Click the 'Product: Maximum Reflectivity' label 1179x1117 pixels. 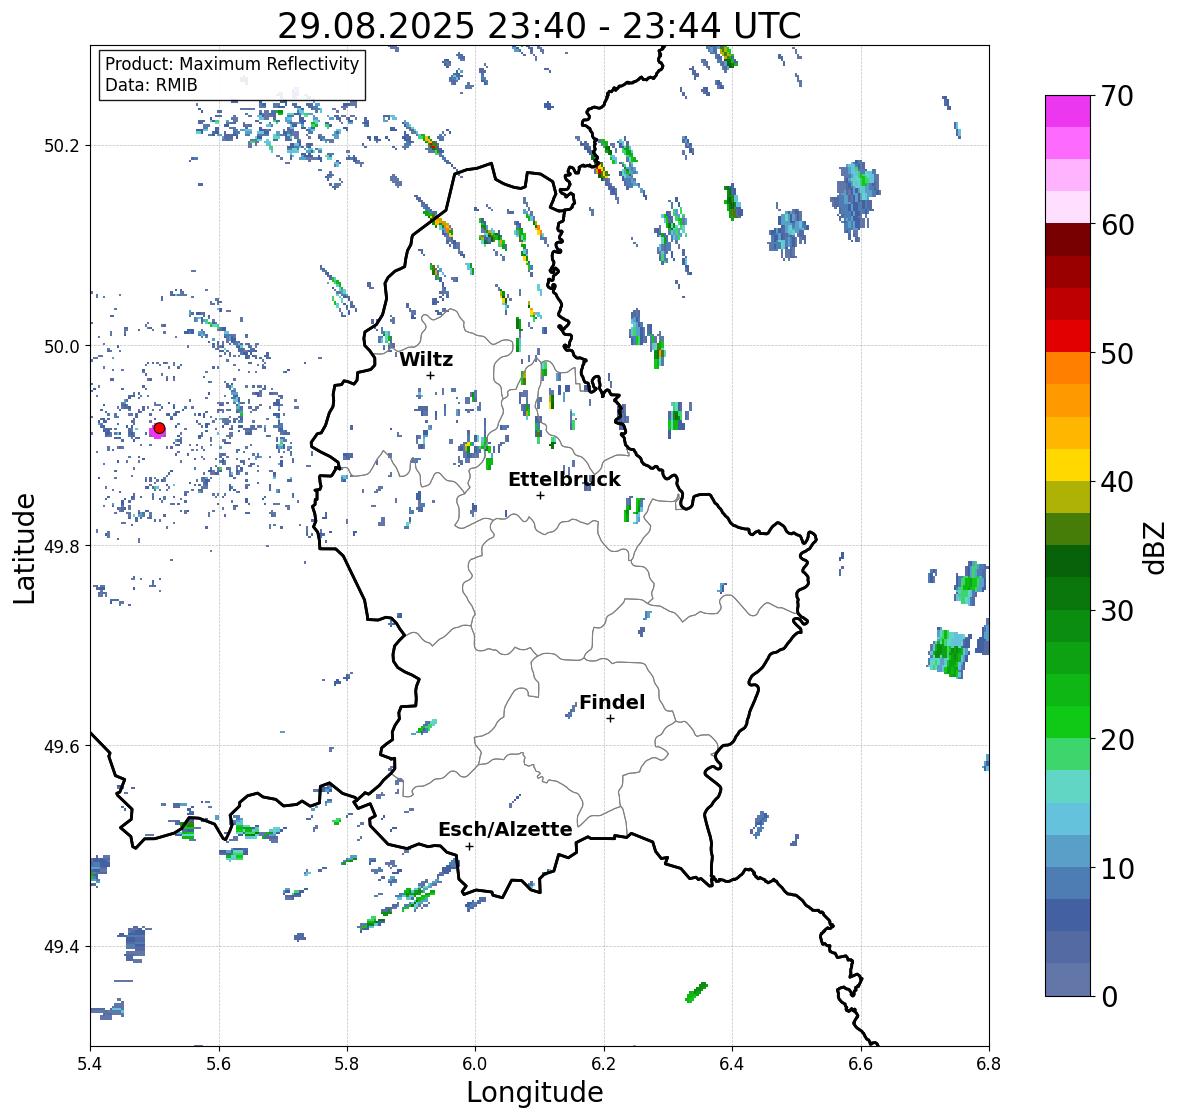coord(232,64)
